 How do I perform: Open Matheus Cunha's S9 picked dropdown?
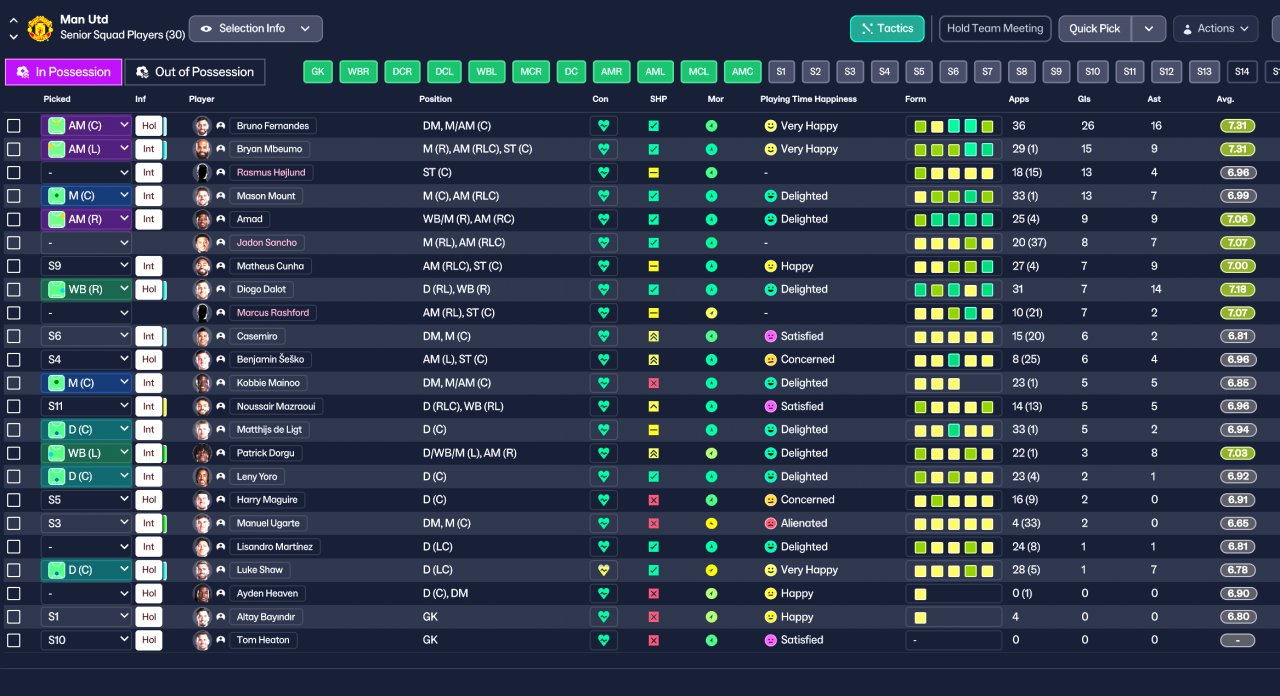87,266
